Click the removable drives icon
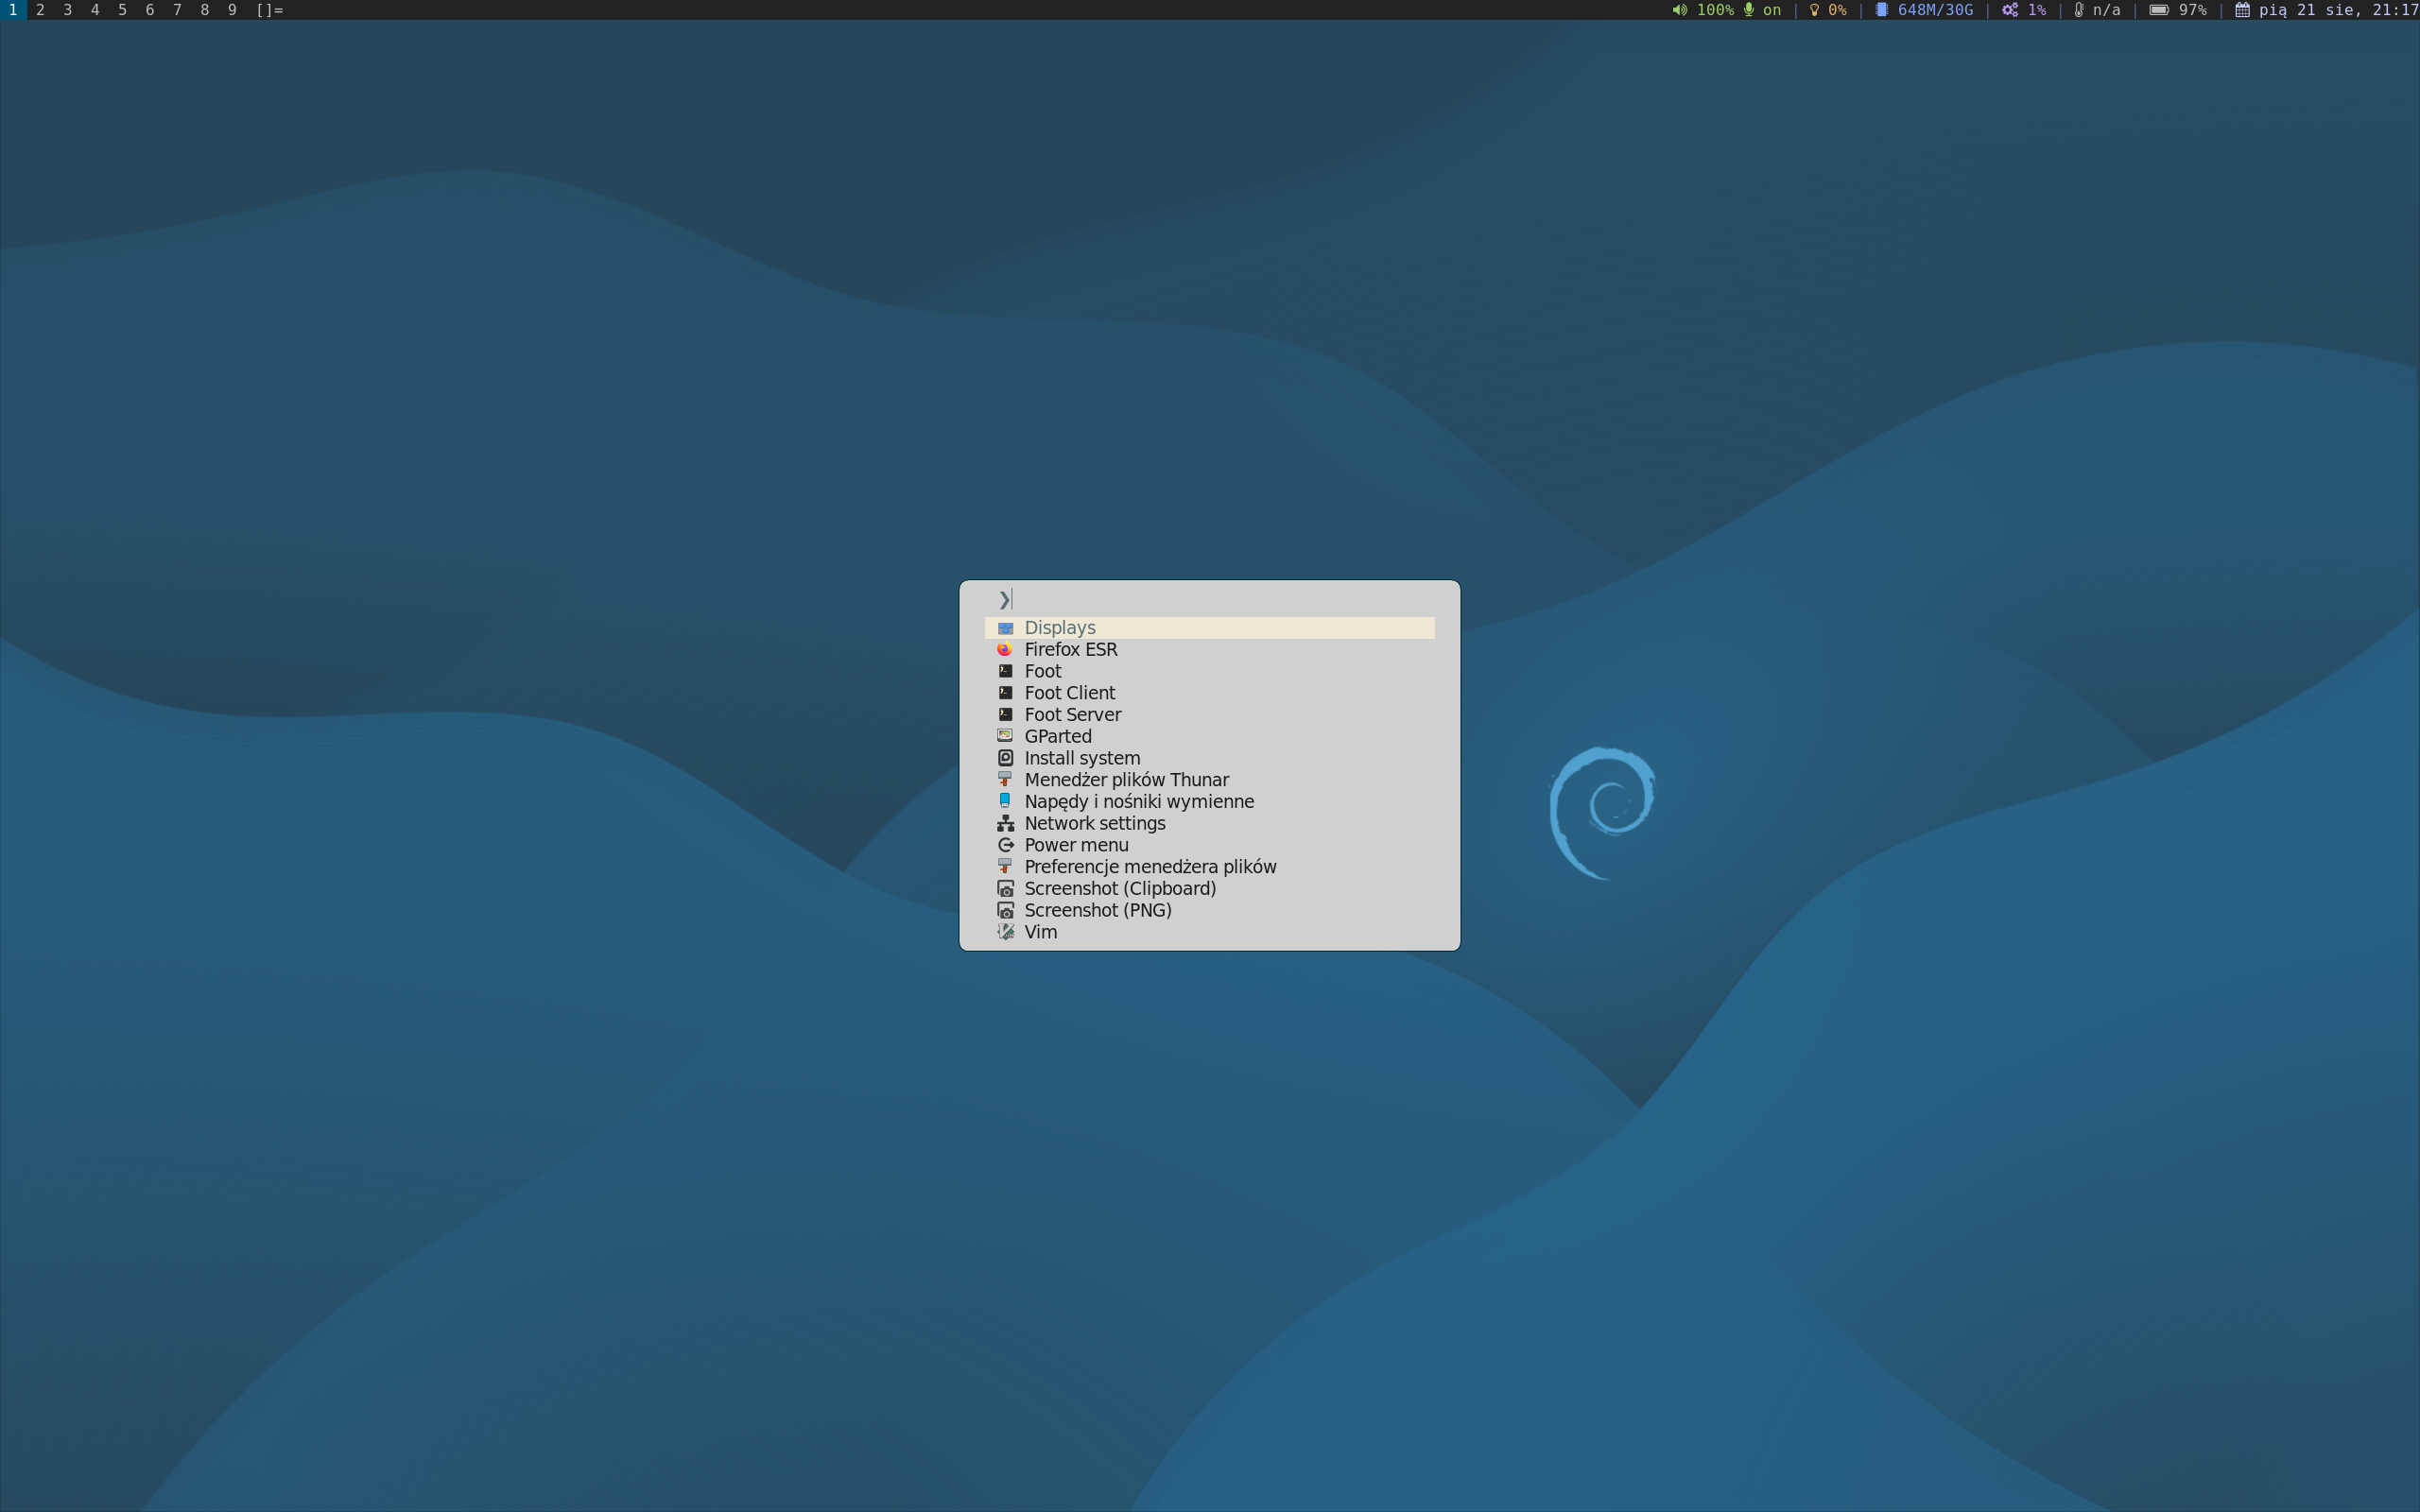This screenshot has height=1512, width=2420. [x=1005, y=801]
